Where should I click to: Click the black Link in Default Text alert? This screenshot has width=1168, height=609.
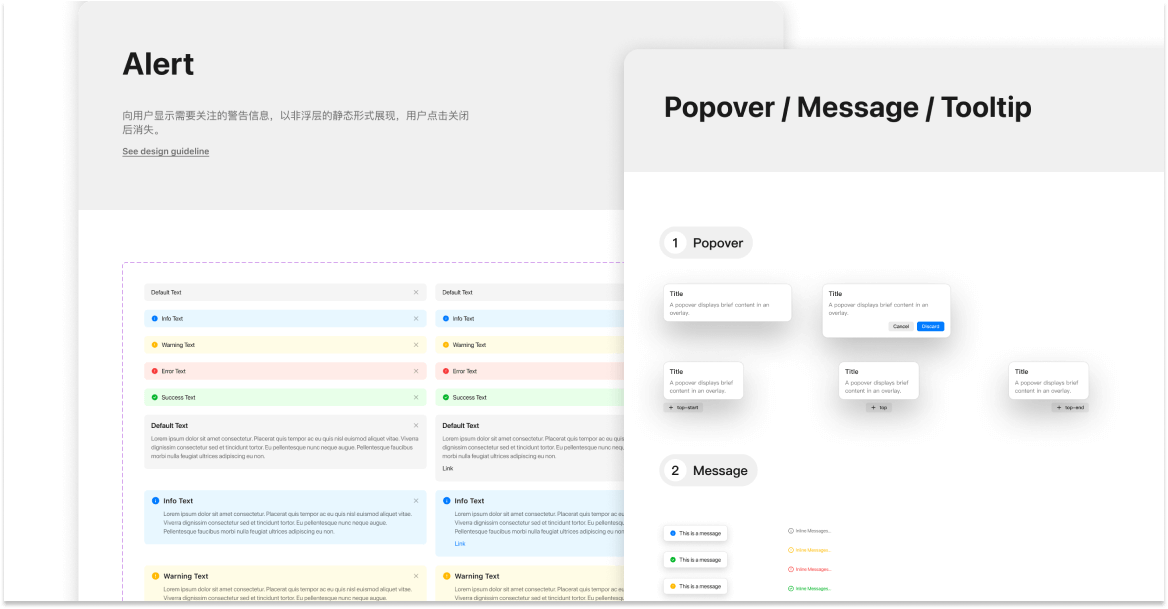coord(448,468)
